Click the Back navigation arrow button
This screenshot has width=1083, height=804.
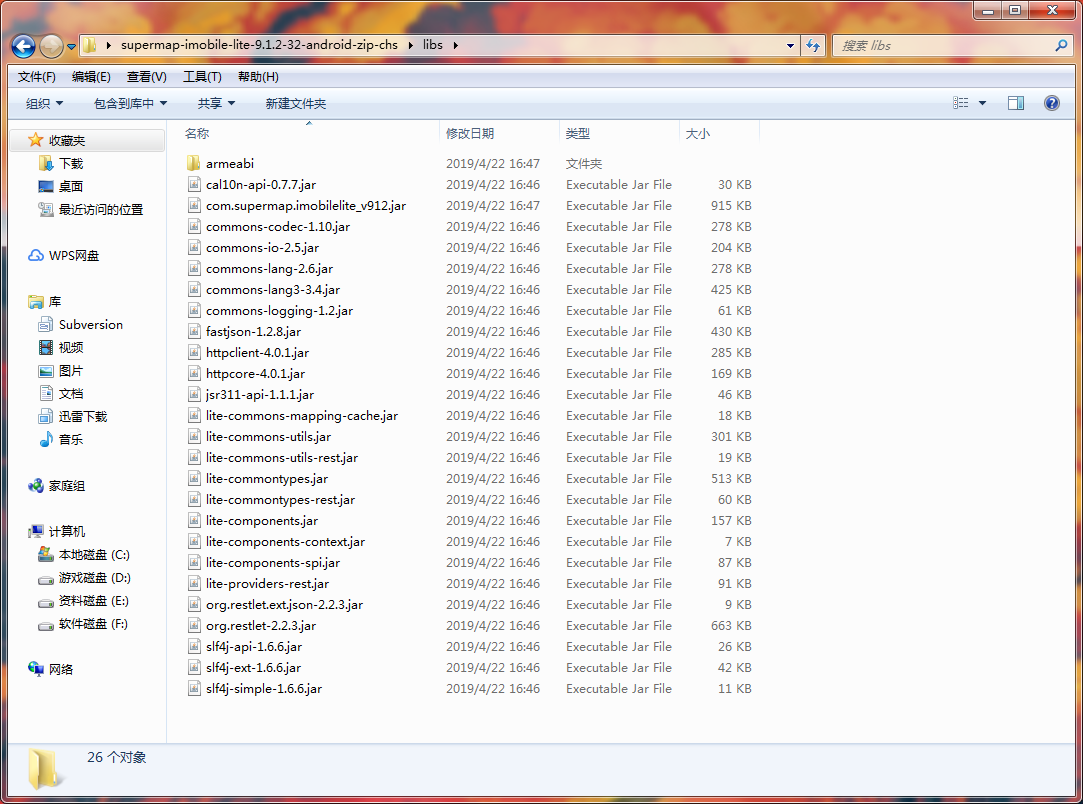23,46
